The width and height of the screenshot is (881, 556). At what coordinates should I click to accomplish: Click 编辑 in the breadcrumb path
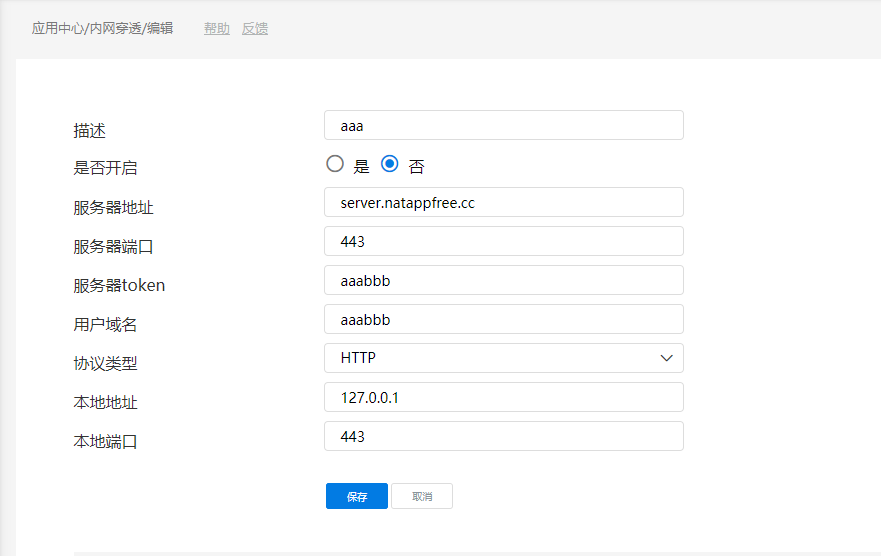[x=160, y=28]
